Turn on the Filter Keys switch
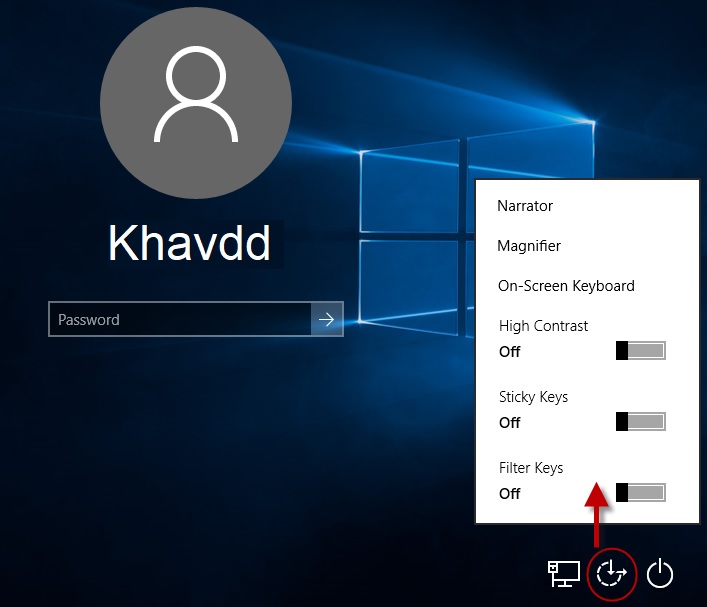Image resolution: width=707 pixels, height=607 pixels. click(x=640, y=492)
